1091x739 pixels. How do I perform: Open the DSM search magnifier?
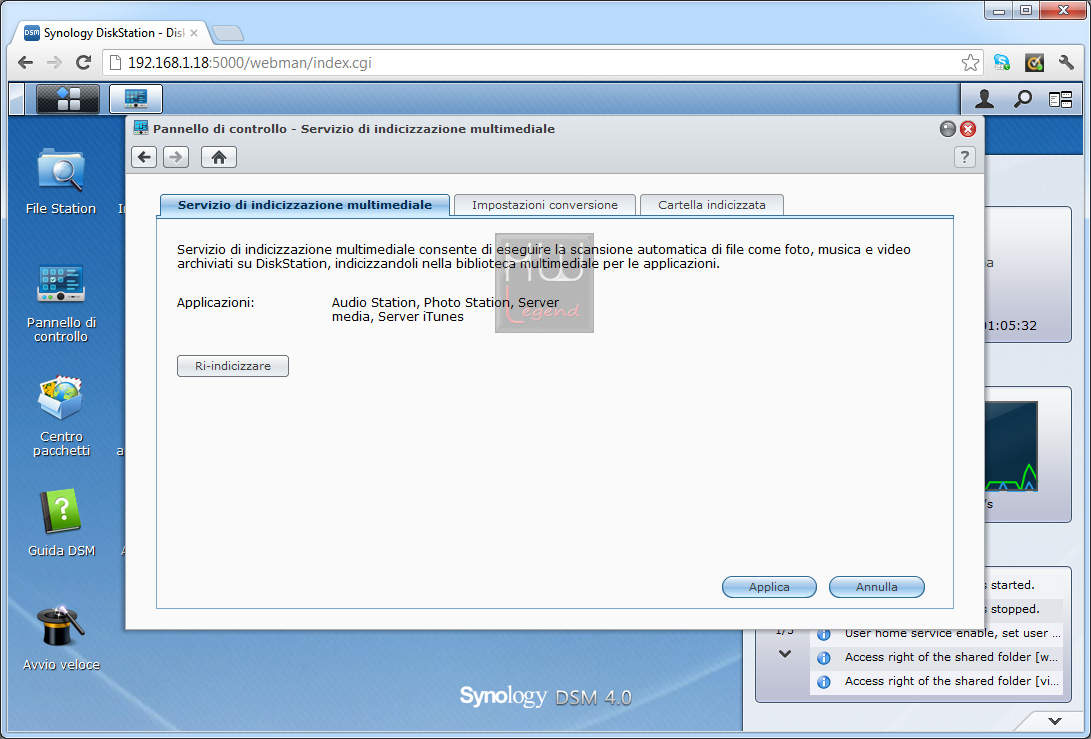tap(1022, 100)
